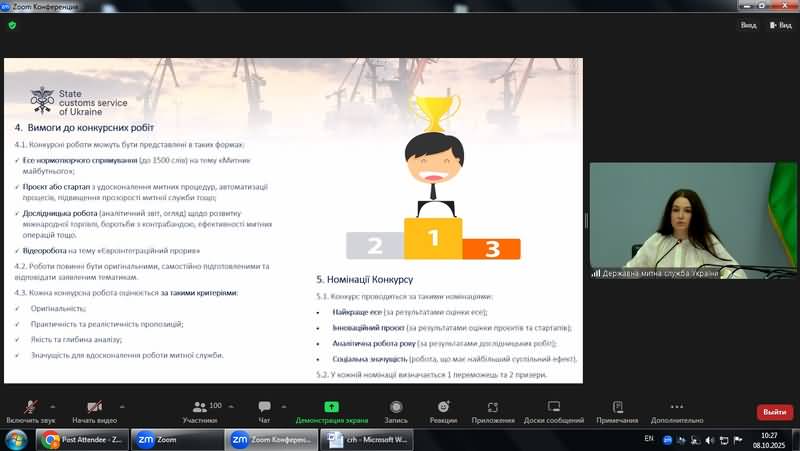Click Дополнительно more options icon

[x=677, y=411]
